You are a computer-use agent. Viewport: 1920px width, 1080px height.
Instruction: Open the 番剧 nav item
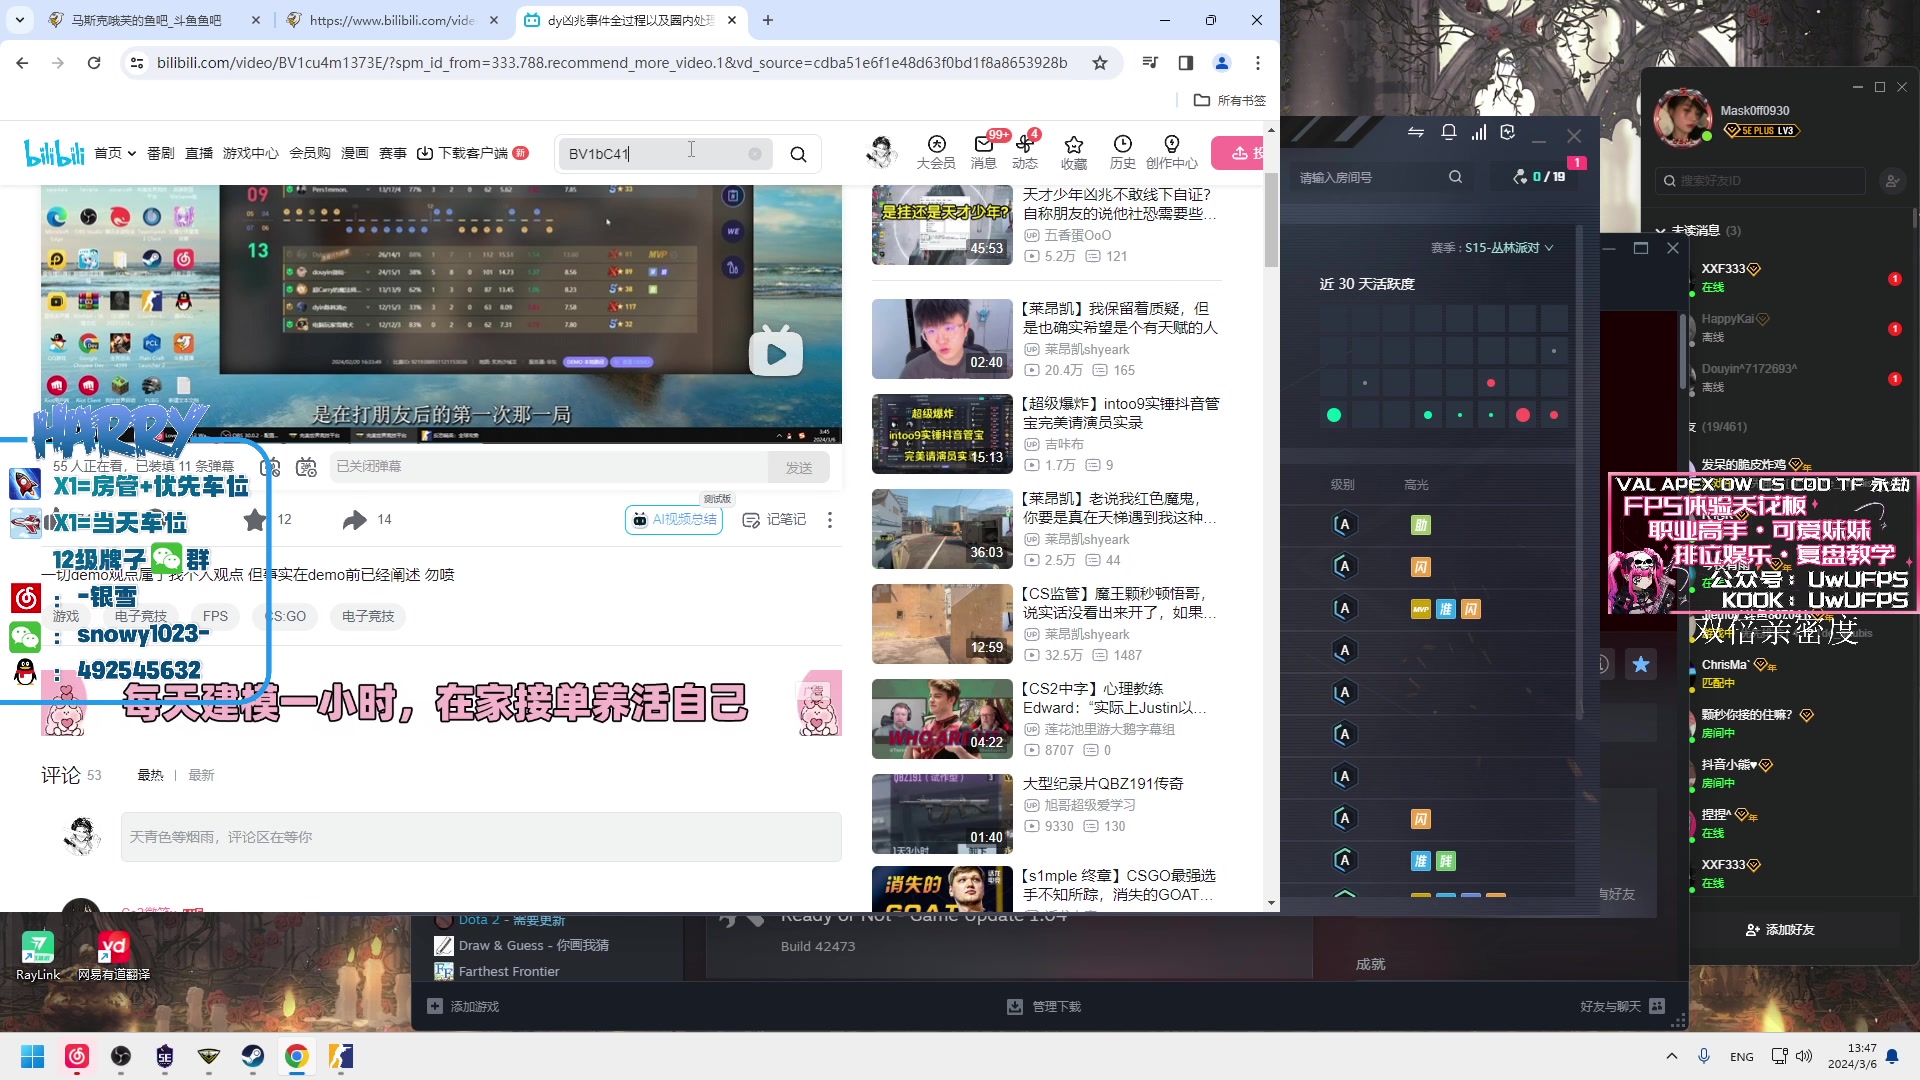point(161,153)
